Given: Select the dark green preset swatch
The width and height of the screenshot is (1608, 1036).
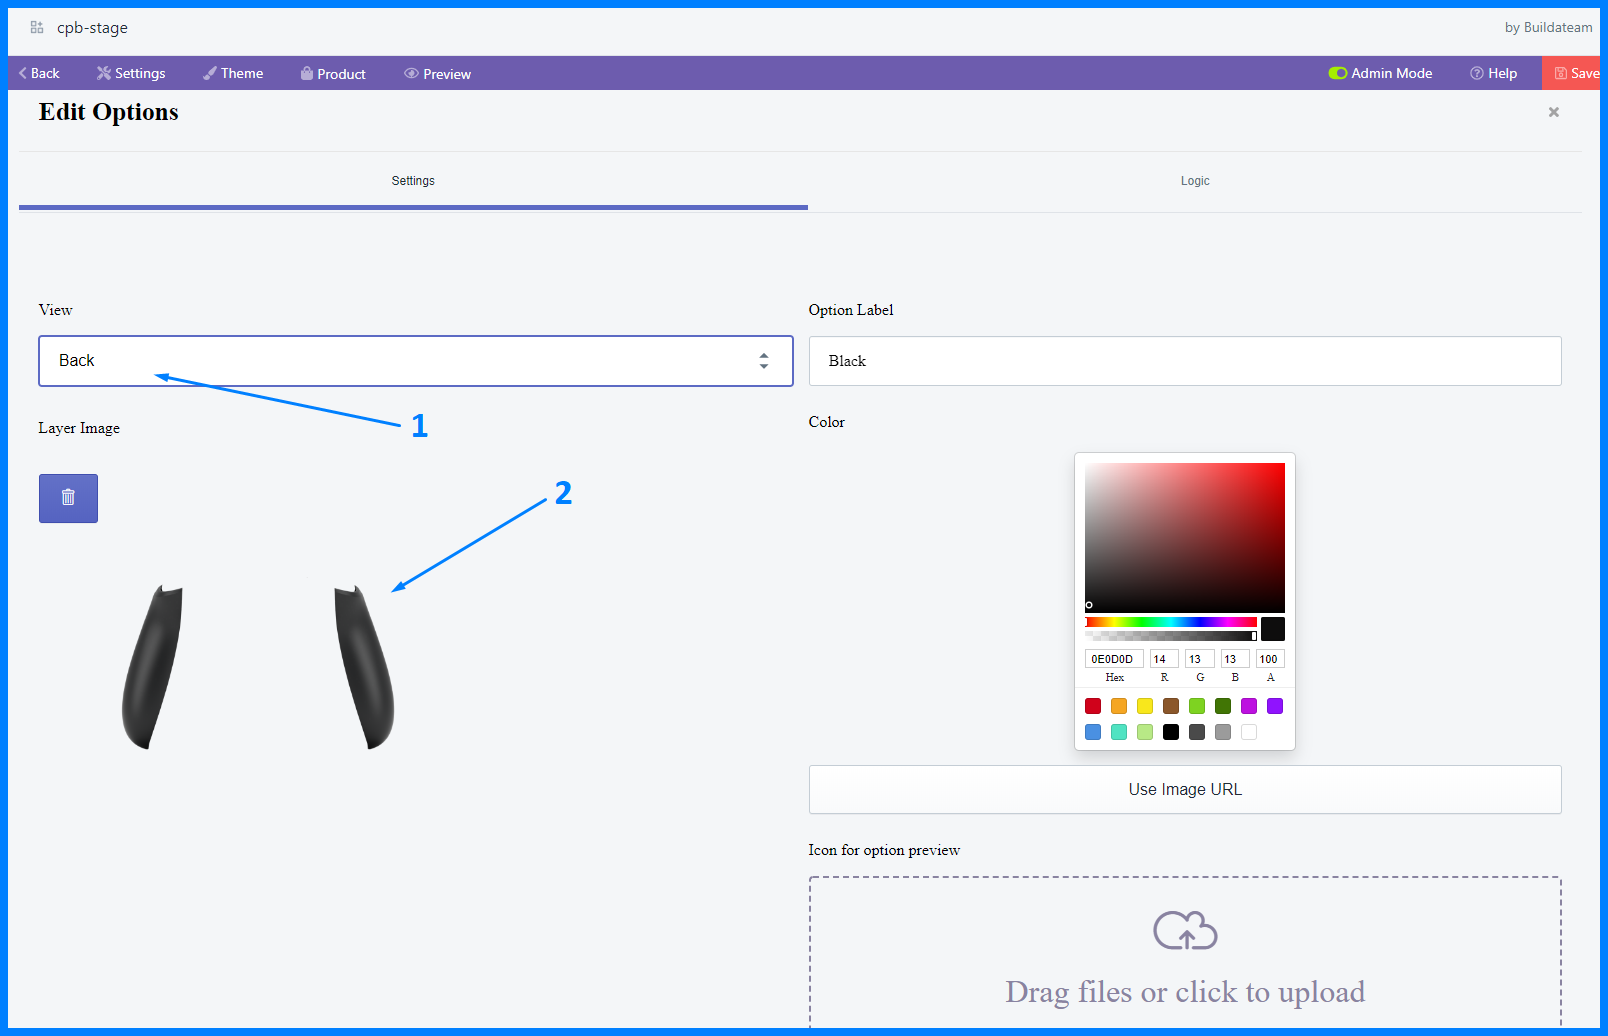Looking at the screenshot, I should pyautogui.click(x=1223, y=706).
